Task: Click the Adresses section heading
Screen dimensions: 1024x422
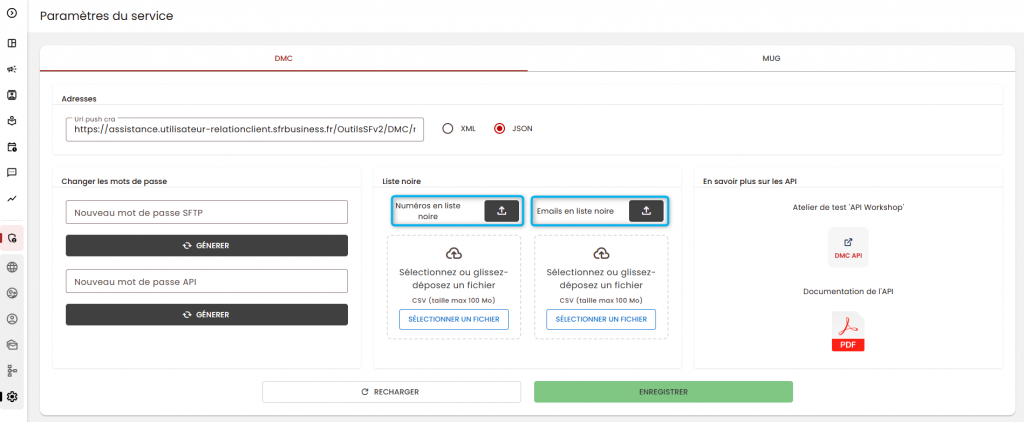Action: tap(79, 99)
